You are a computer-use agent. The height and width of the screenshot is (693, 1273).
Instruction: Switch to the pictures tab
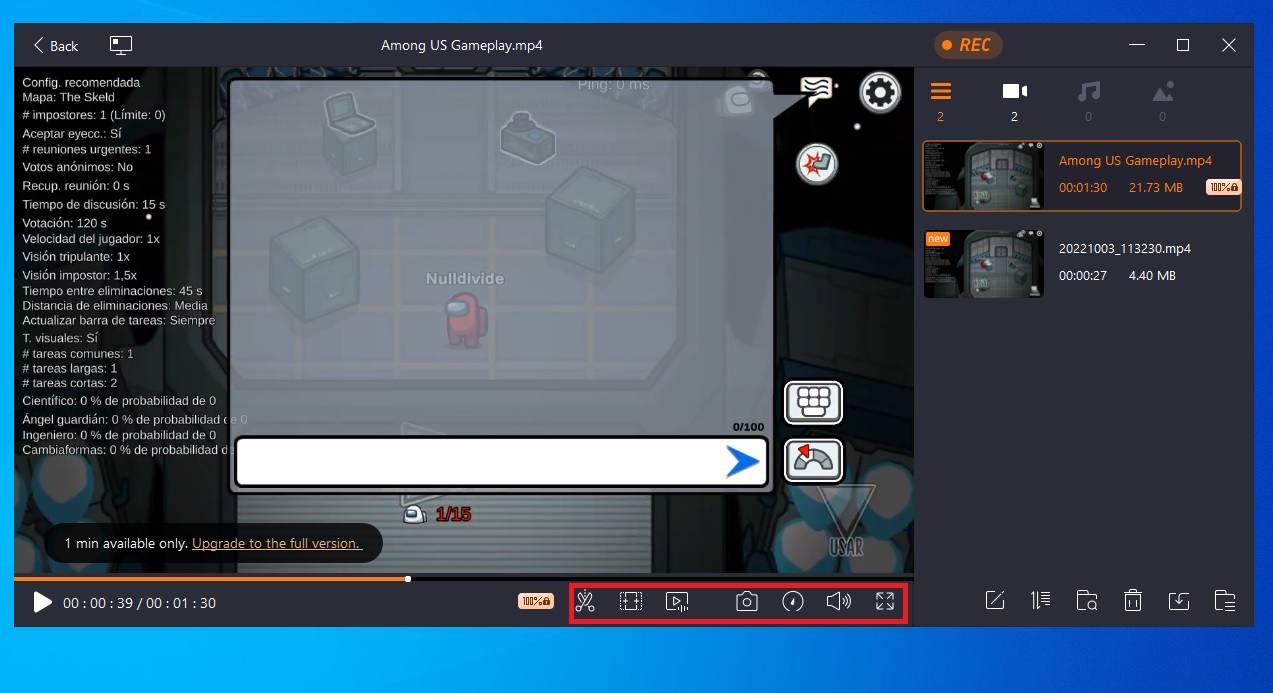coord(1162,100)
